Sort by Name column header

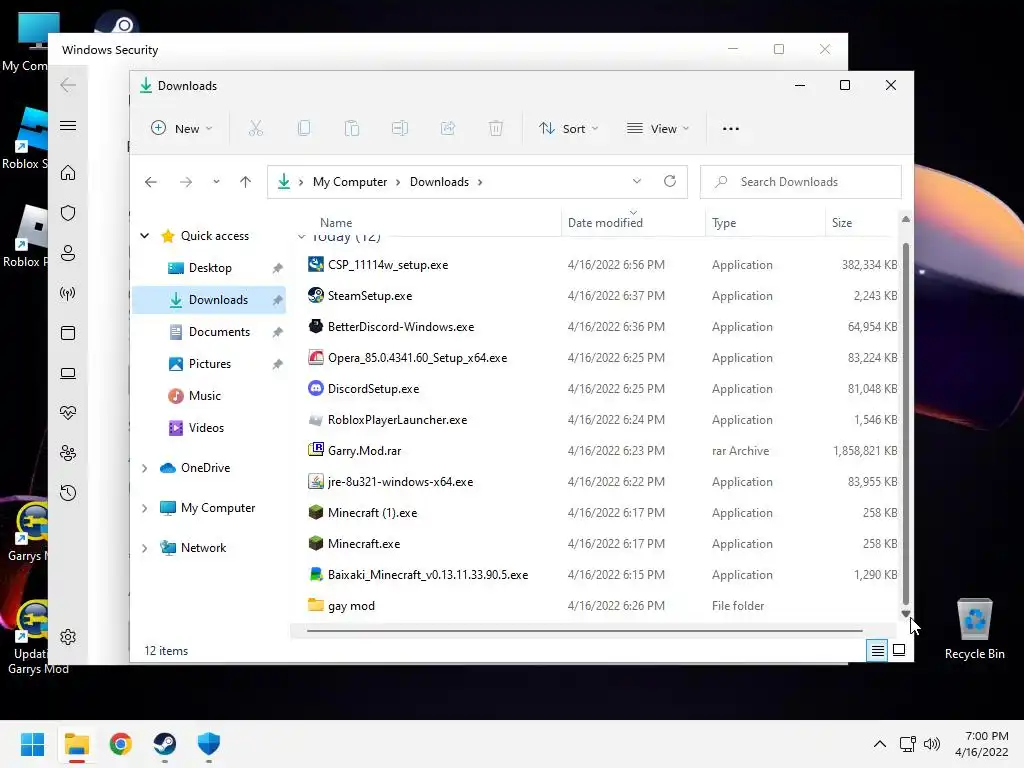[336, 223]
